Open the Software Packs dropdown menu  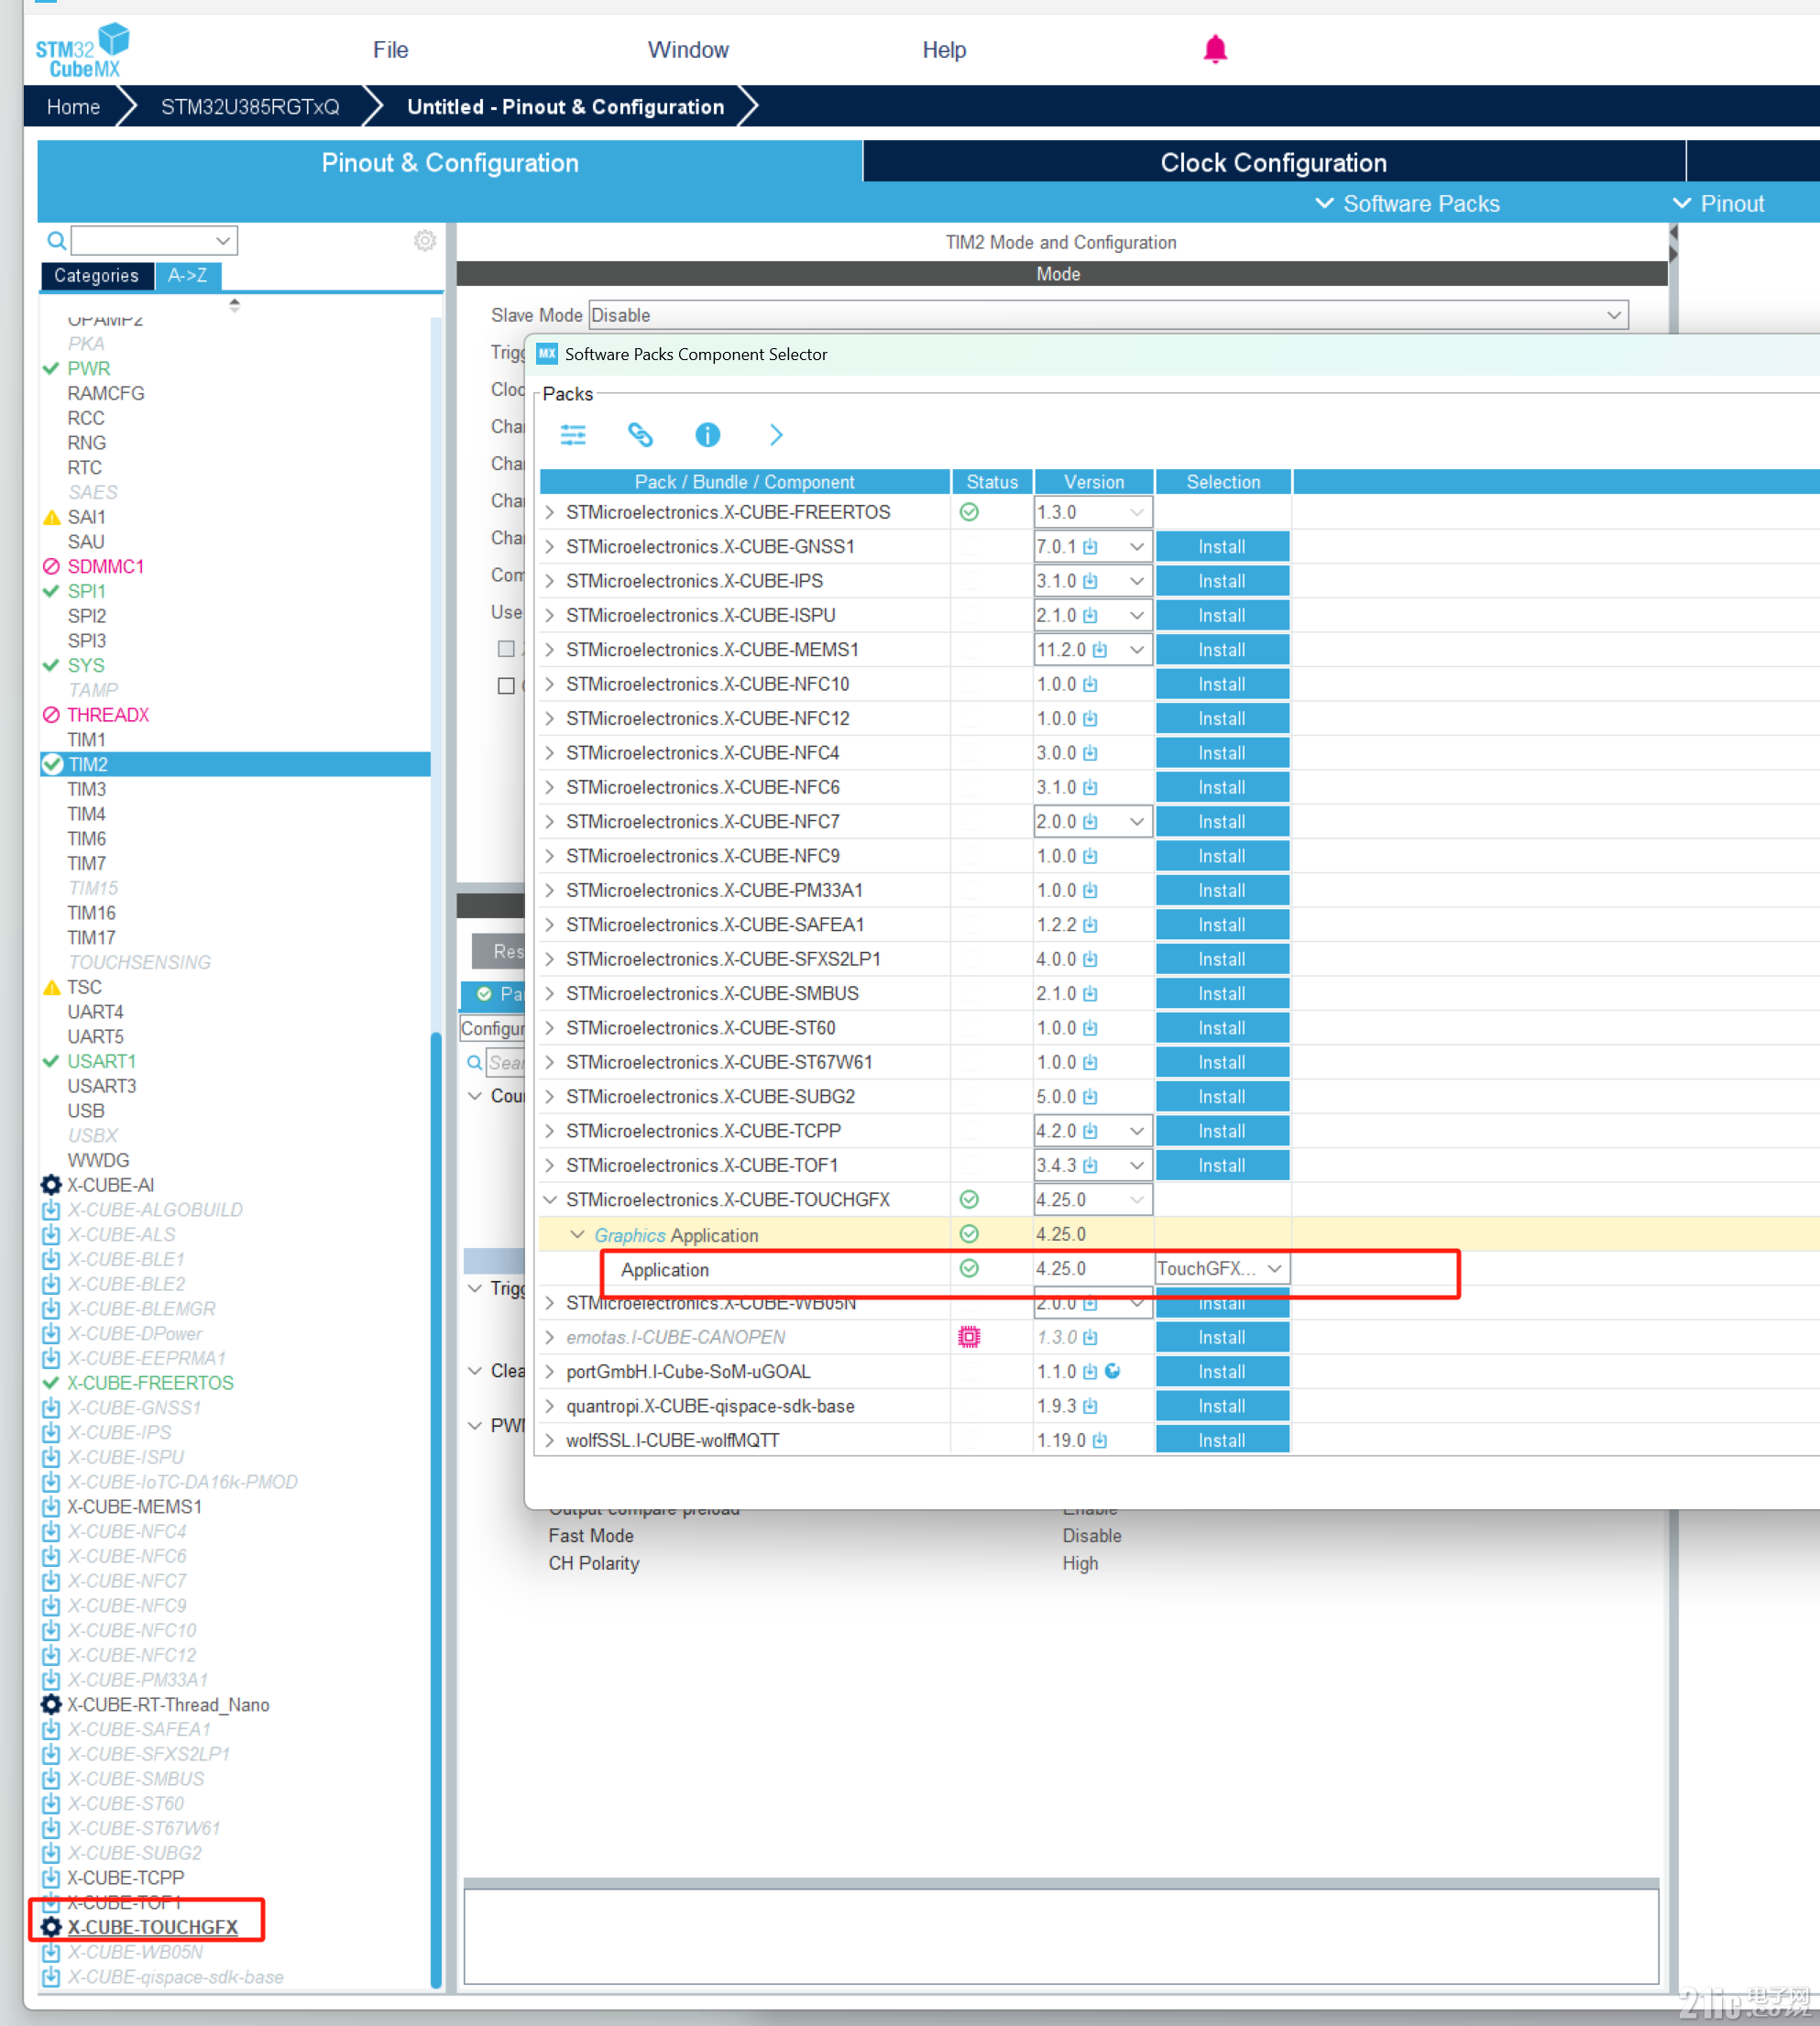pos(1407,204)
